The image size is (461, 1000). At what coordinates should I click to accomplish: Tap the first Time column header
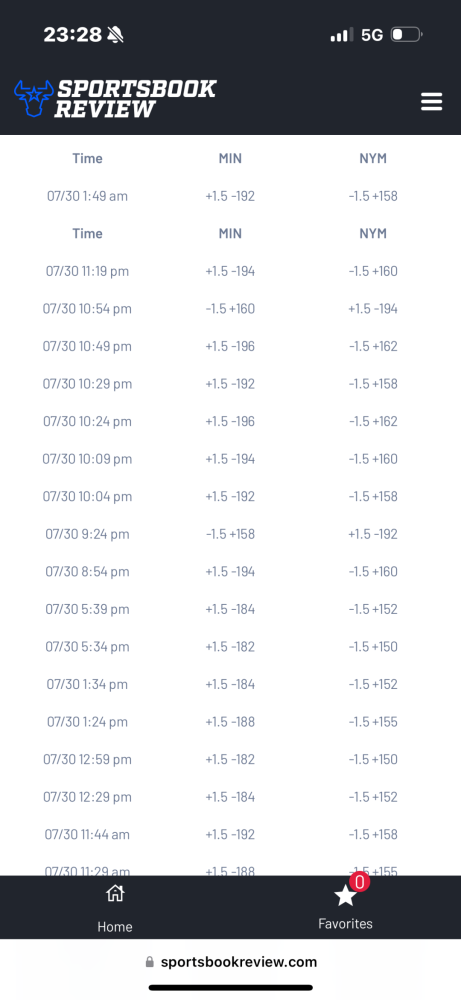click(x=87, y=158)
